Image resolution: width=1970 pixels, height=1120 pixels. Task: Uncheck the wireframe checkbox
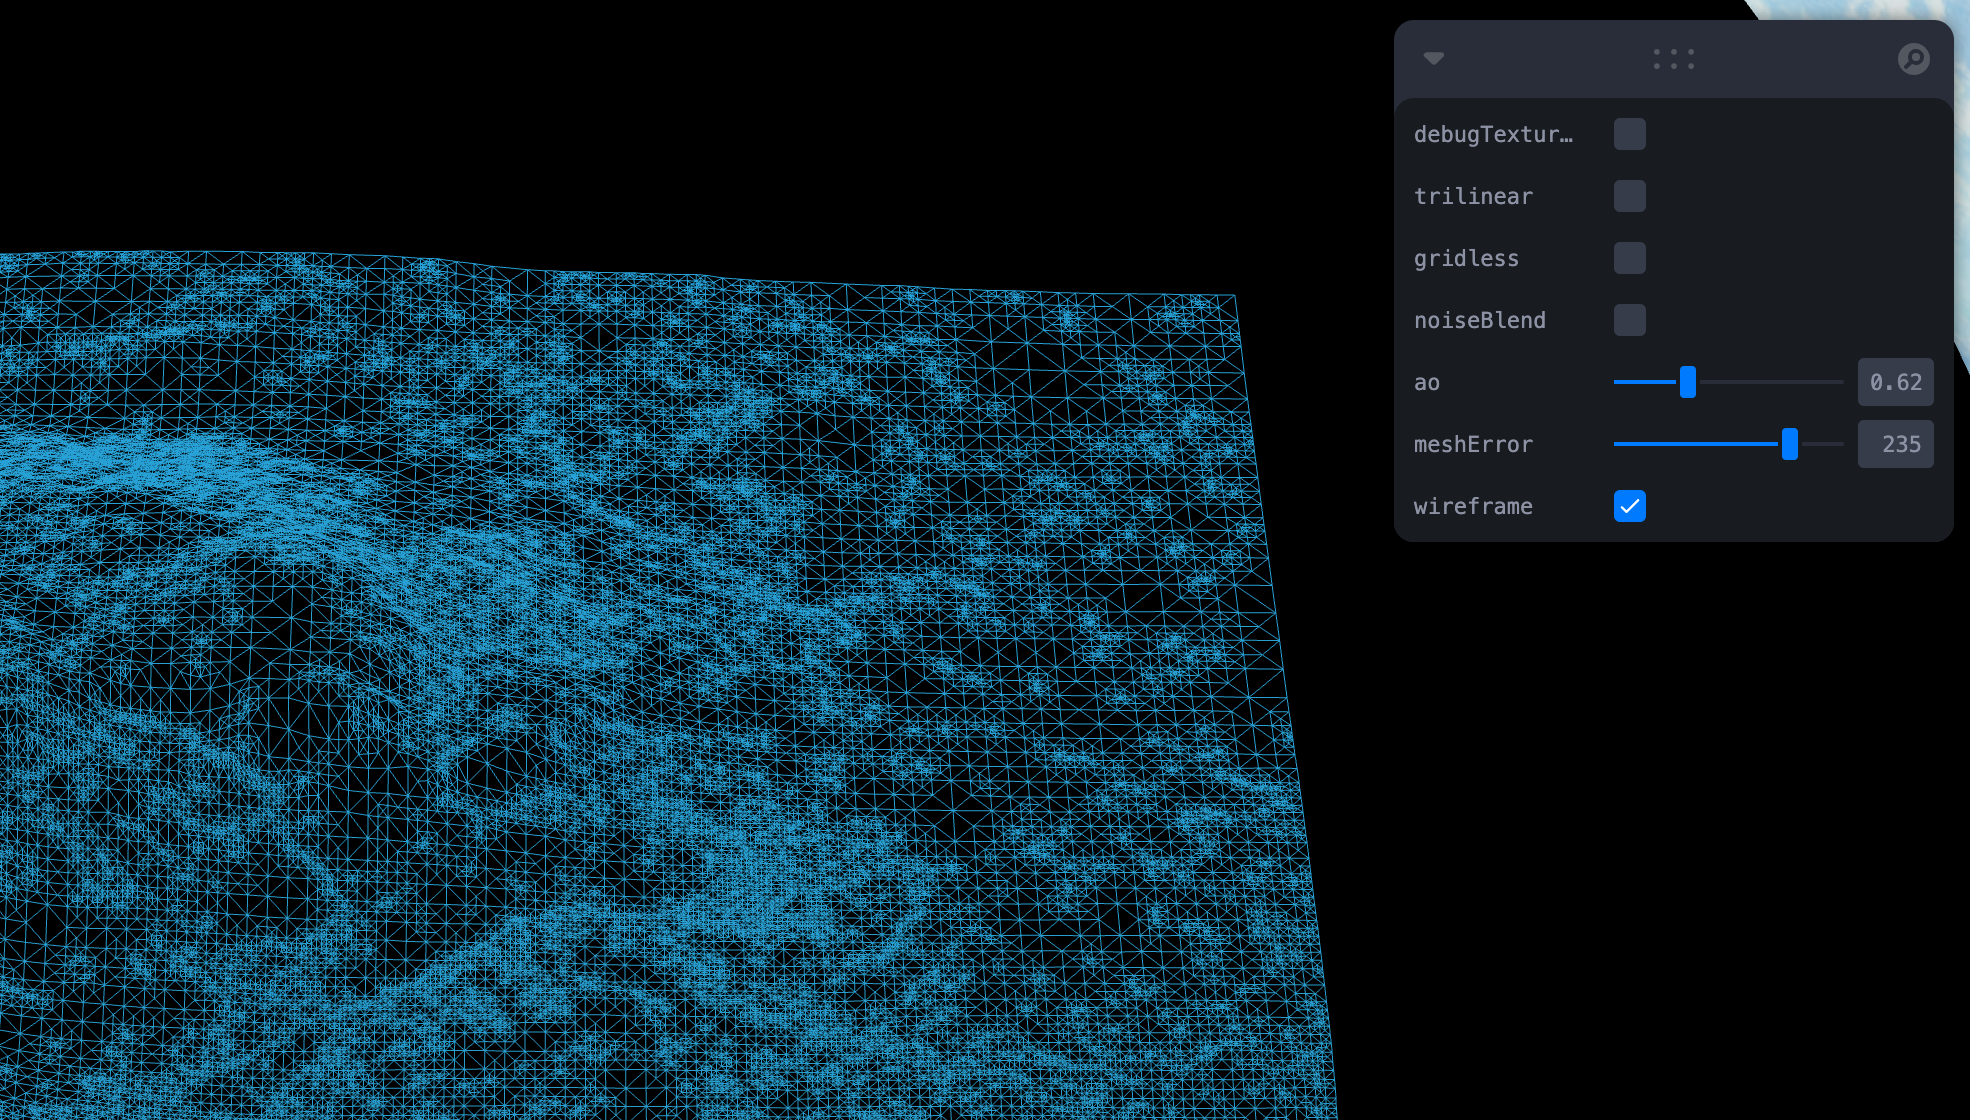[1629, 506]
